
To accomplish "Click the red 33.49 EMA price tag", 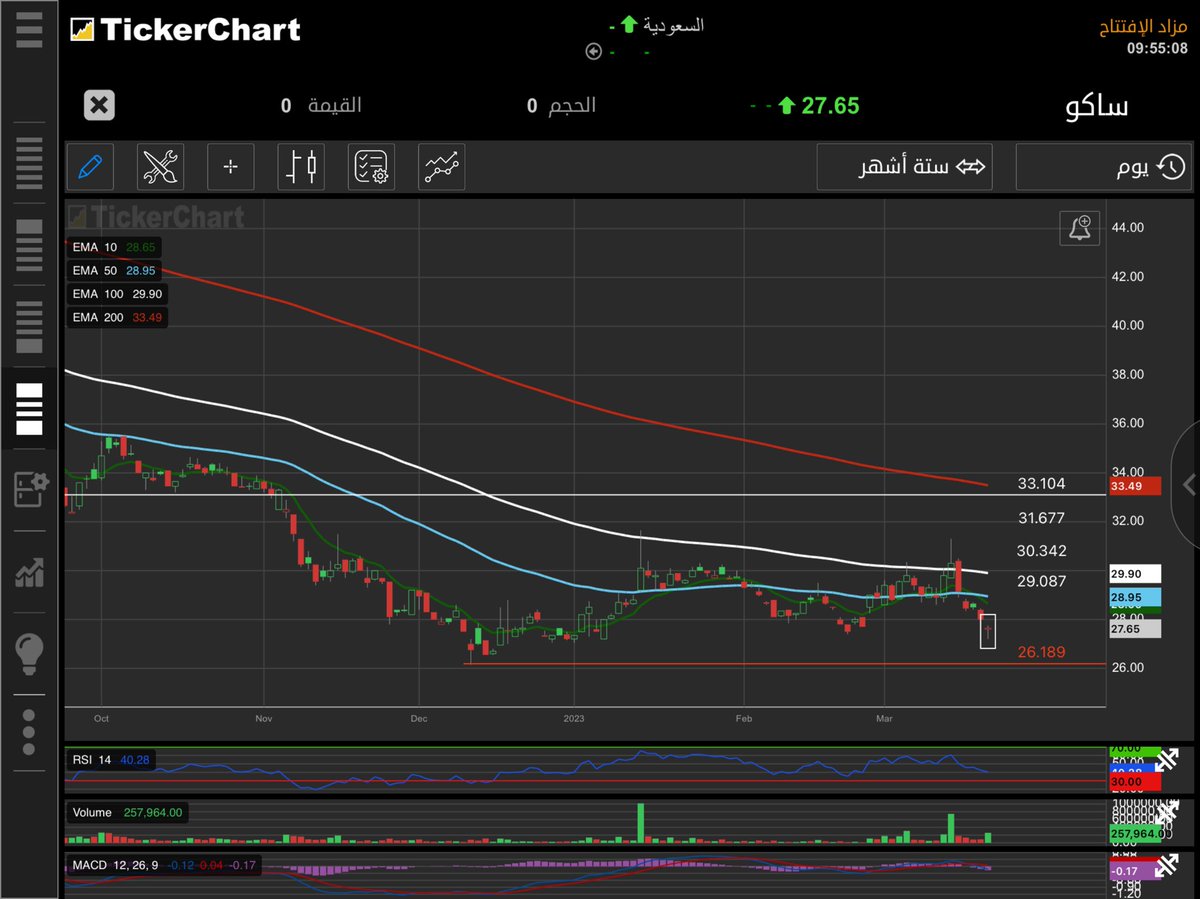I will click(x=1135, y=486).
